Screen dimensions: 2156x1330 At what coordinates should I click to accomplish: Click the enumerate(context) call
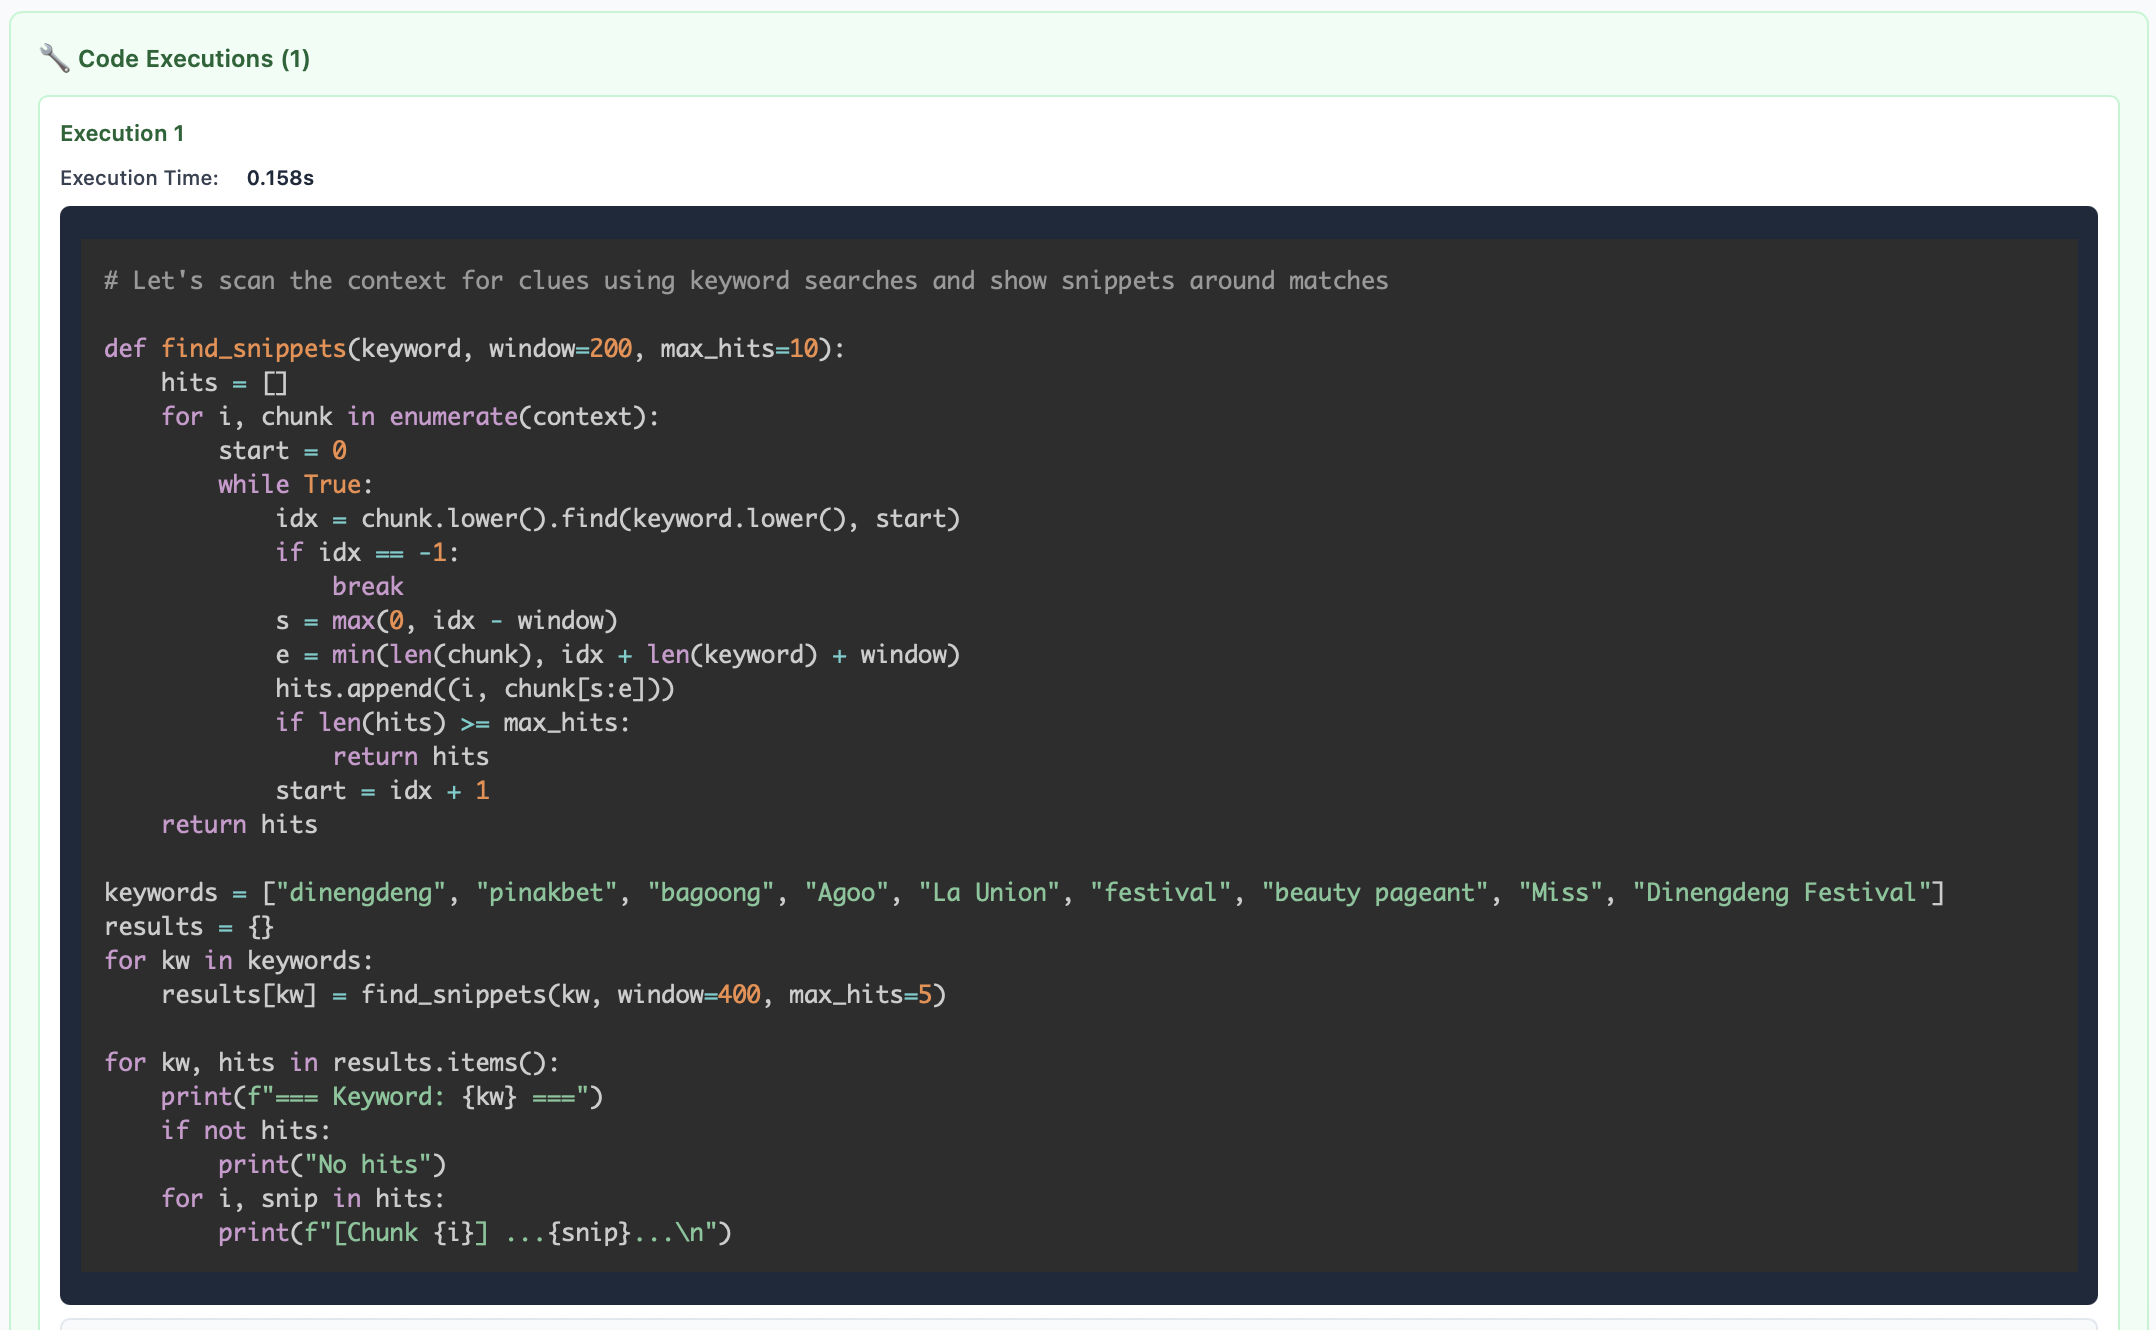point(518,417)
